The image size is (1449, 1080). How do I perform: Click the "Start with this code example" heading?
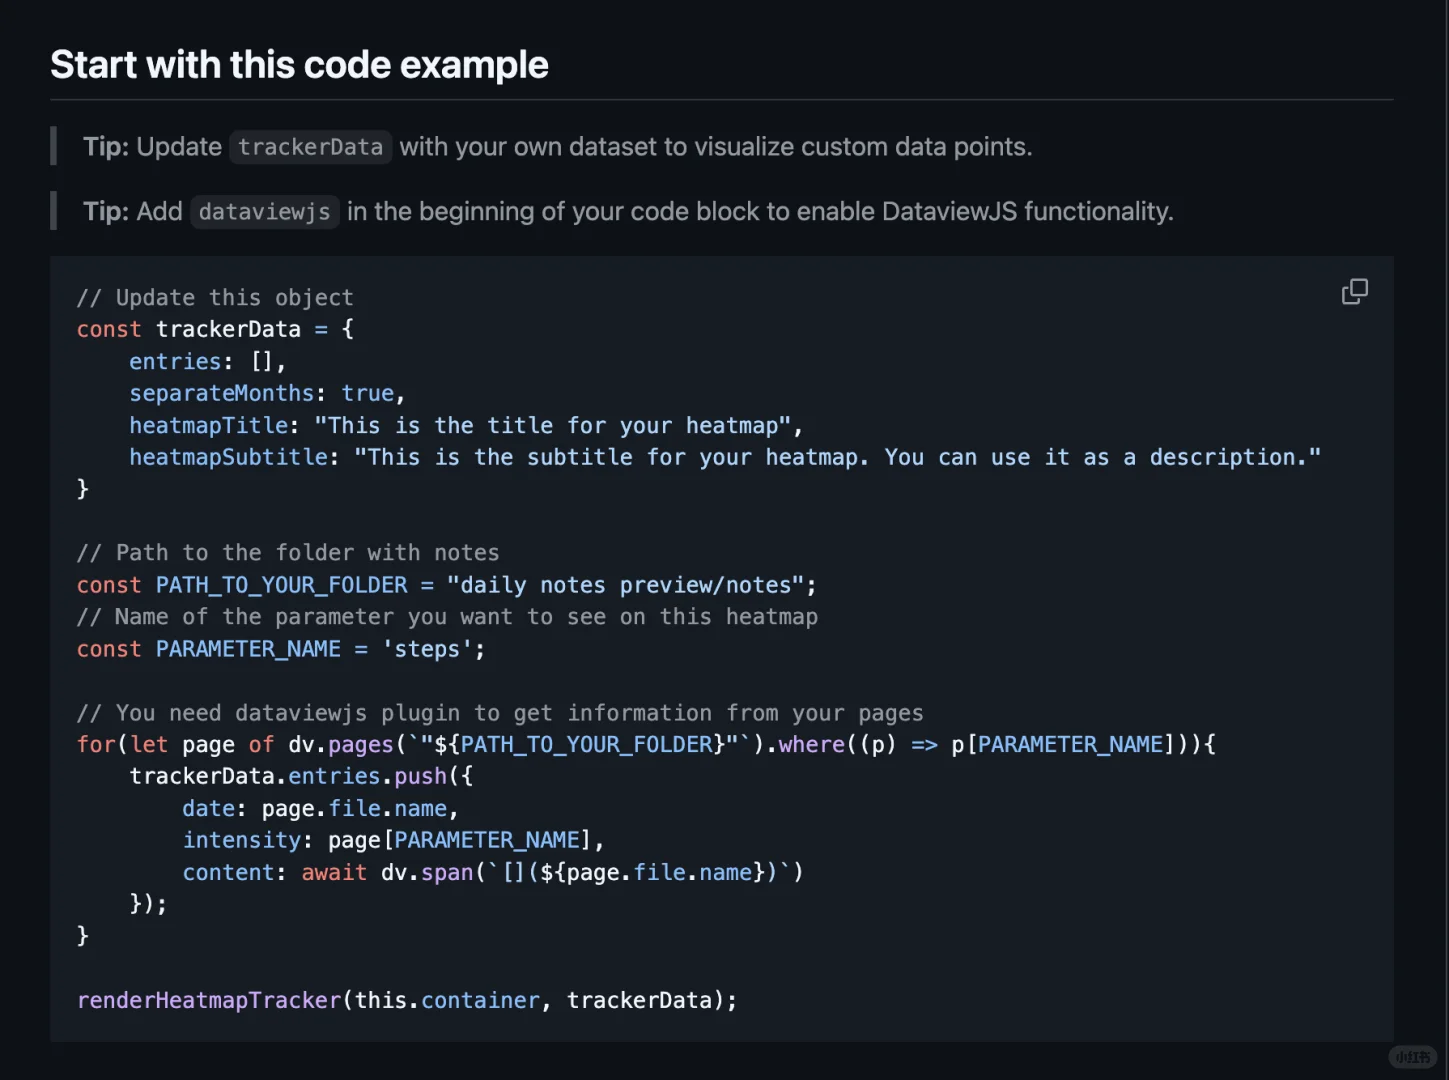(x=299, y=65)
